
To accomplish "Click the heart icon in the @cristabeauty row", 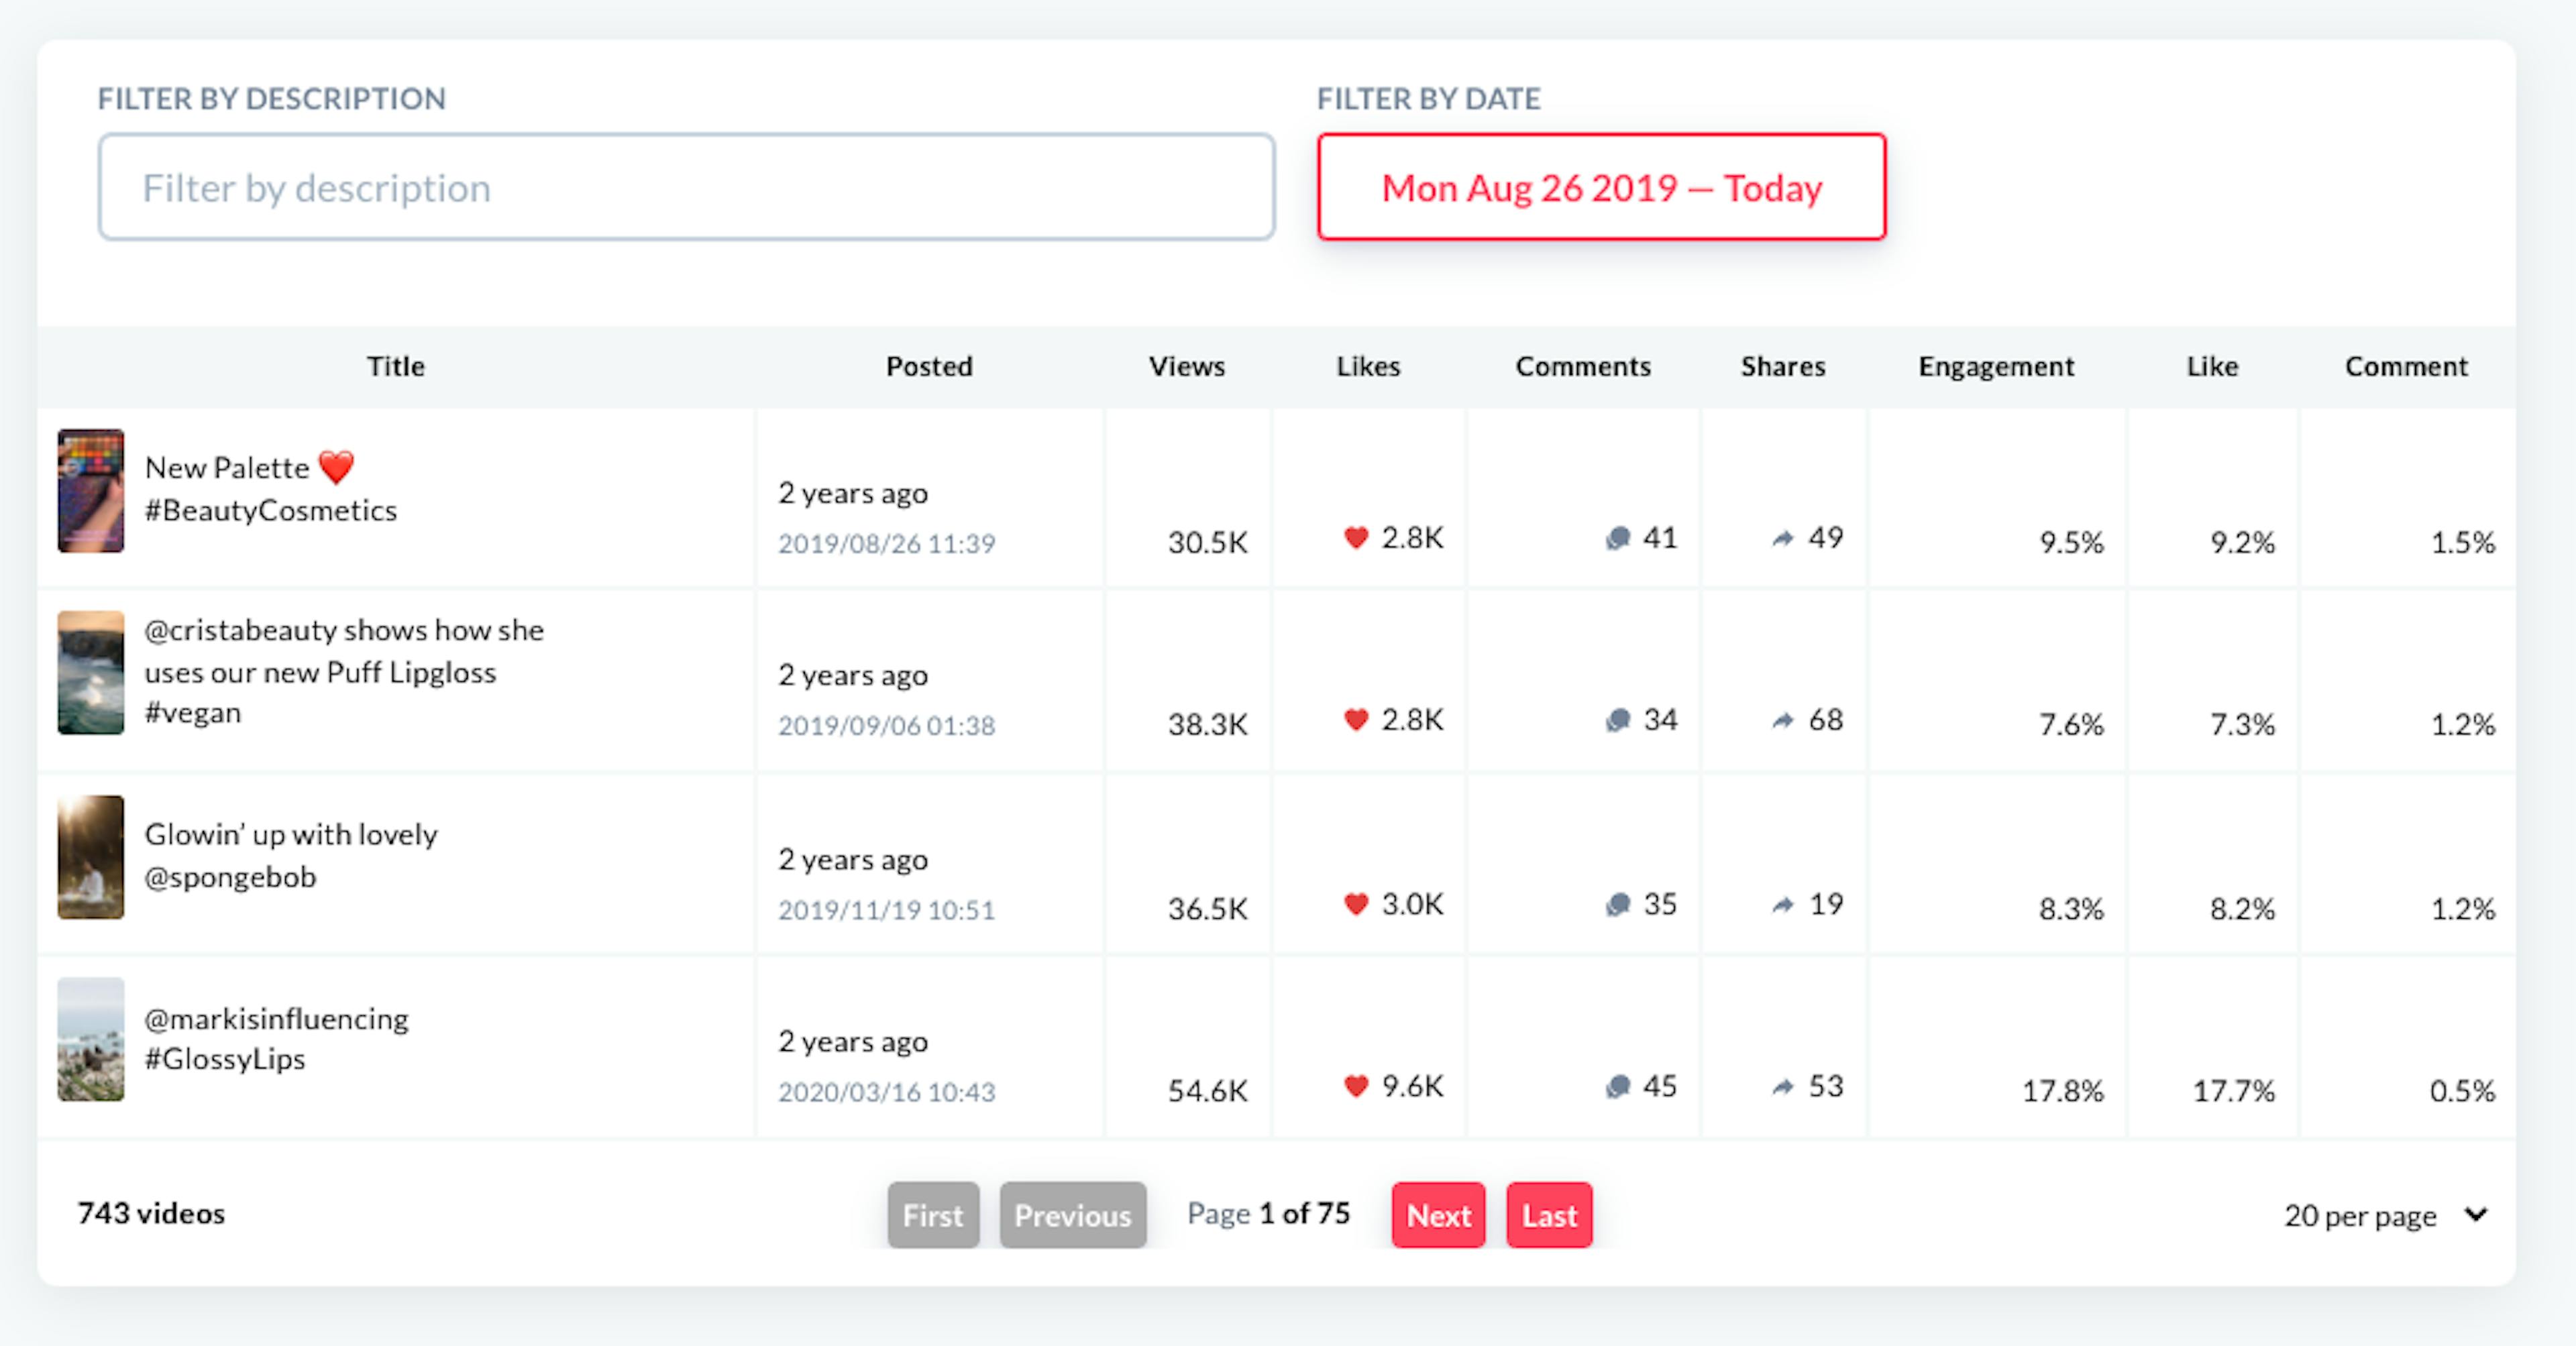I will tap(1356, 720).
